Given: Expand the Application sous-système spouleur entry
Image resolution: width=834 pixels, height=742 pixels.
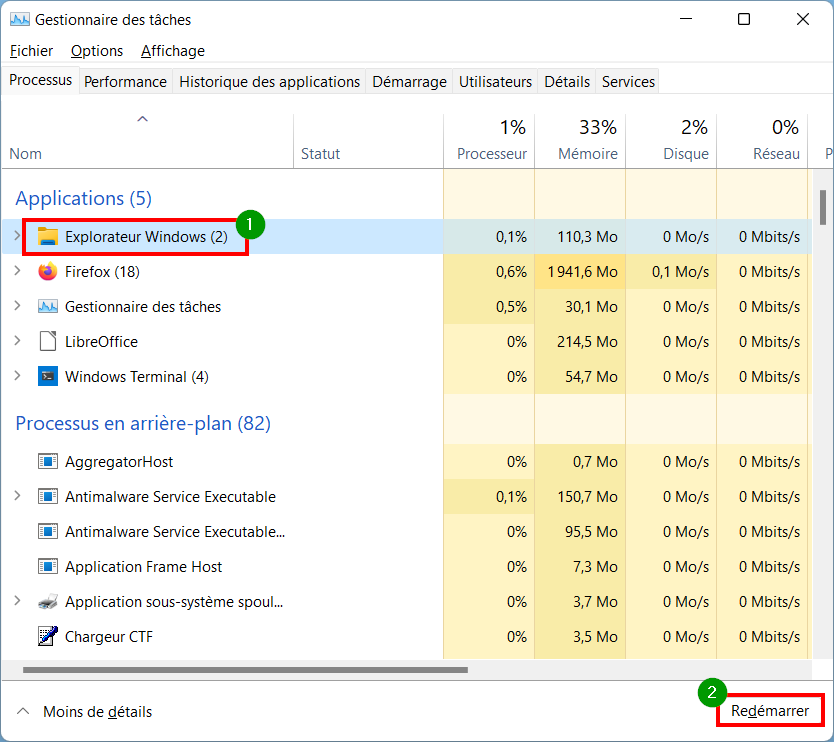Looking at the screenshot, I should tap(17, 601).
